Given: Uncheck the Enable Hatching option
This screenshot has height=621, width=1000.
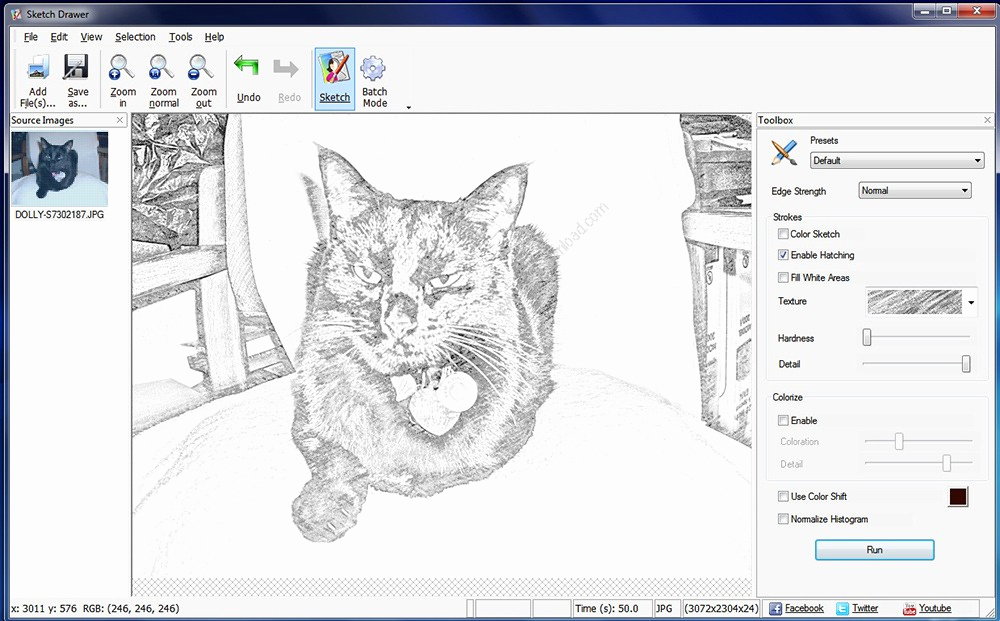Looking at the screenshot, I should 783,255.
